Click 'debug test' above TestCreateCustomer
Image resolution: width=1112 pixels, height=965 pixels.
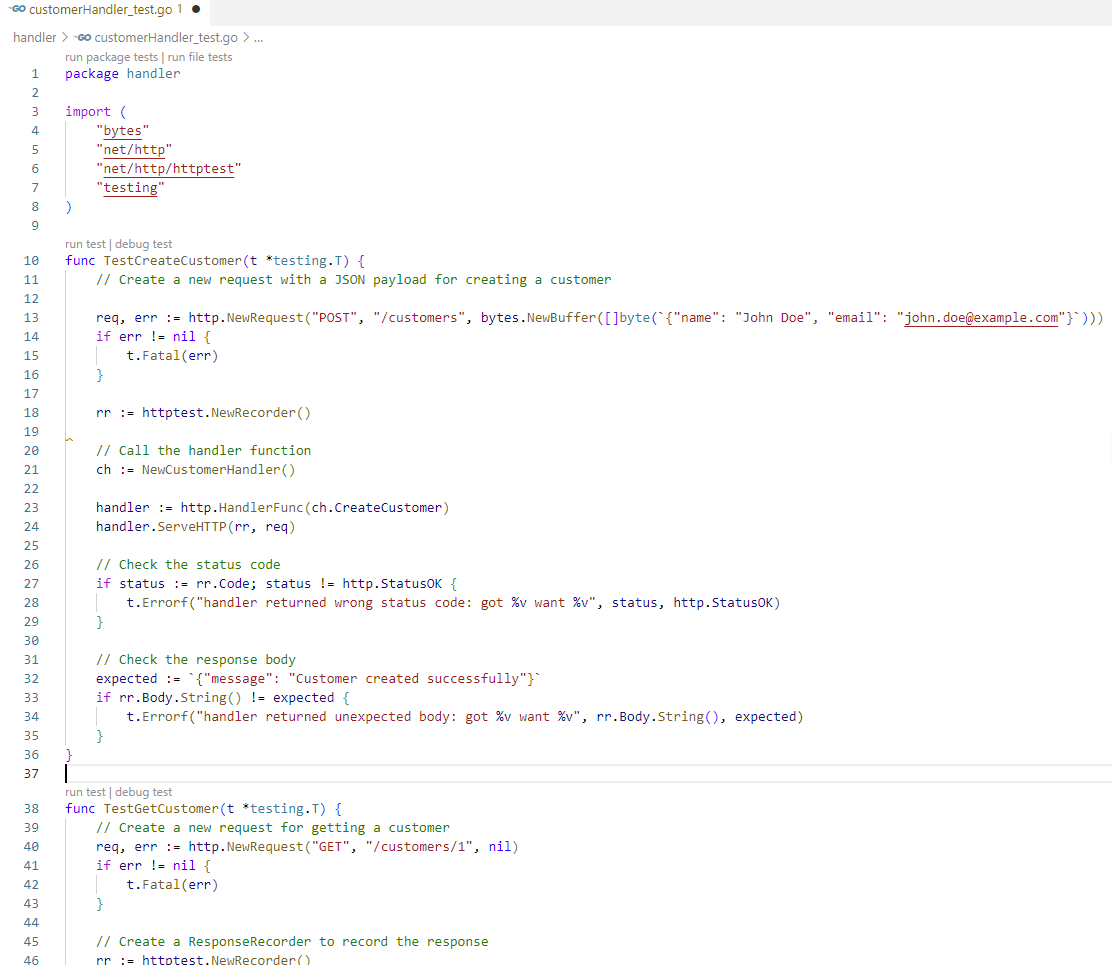[x=143, y=245]
